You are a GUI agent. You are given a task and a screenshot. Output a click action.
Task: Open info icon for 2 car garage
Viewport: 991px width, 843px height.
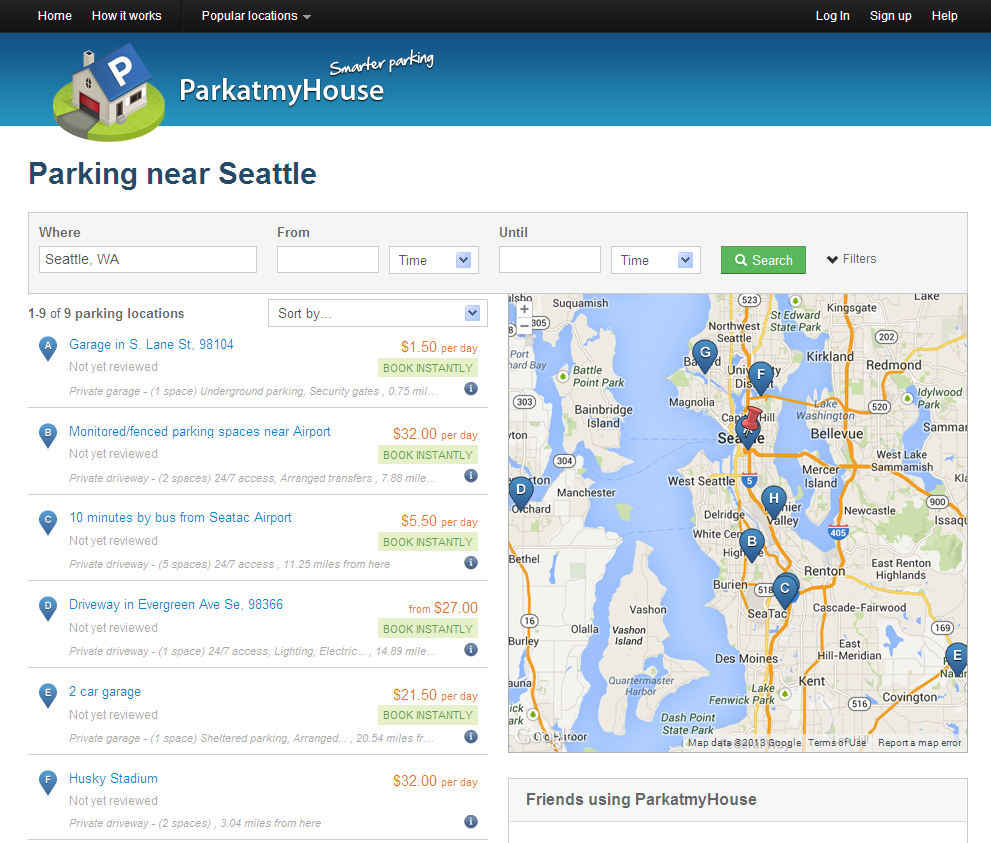tap(471, 736)
